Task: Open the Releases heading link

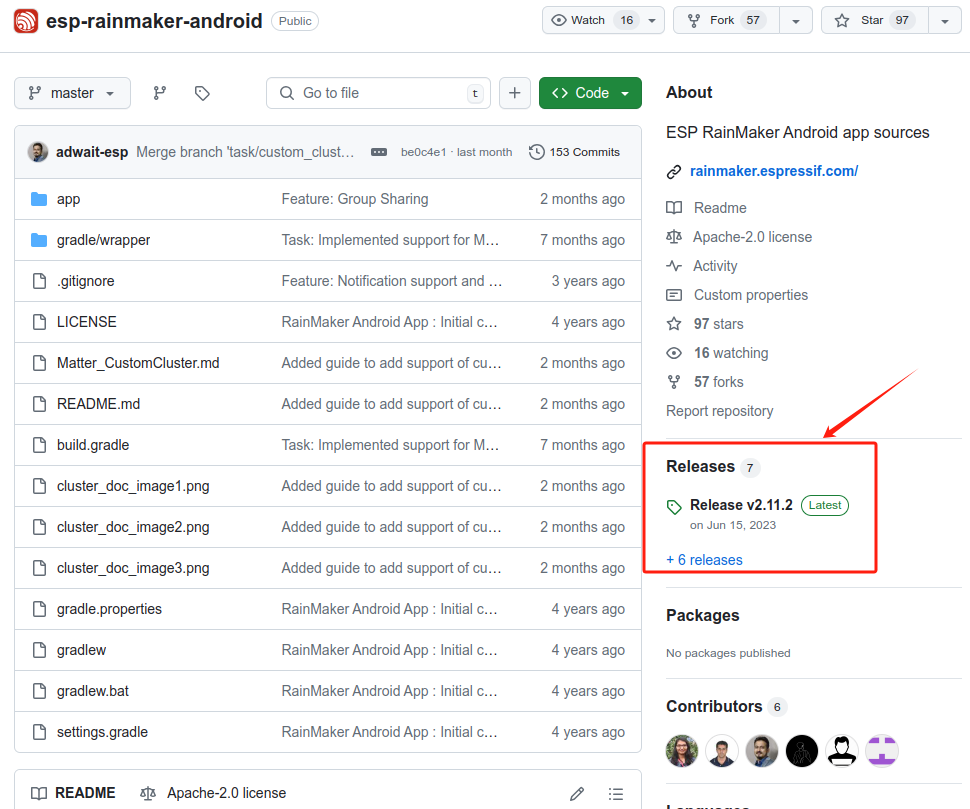Action: (700, 466)
